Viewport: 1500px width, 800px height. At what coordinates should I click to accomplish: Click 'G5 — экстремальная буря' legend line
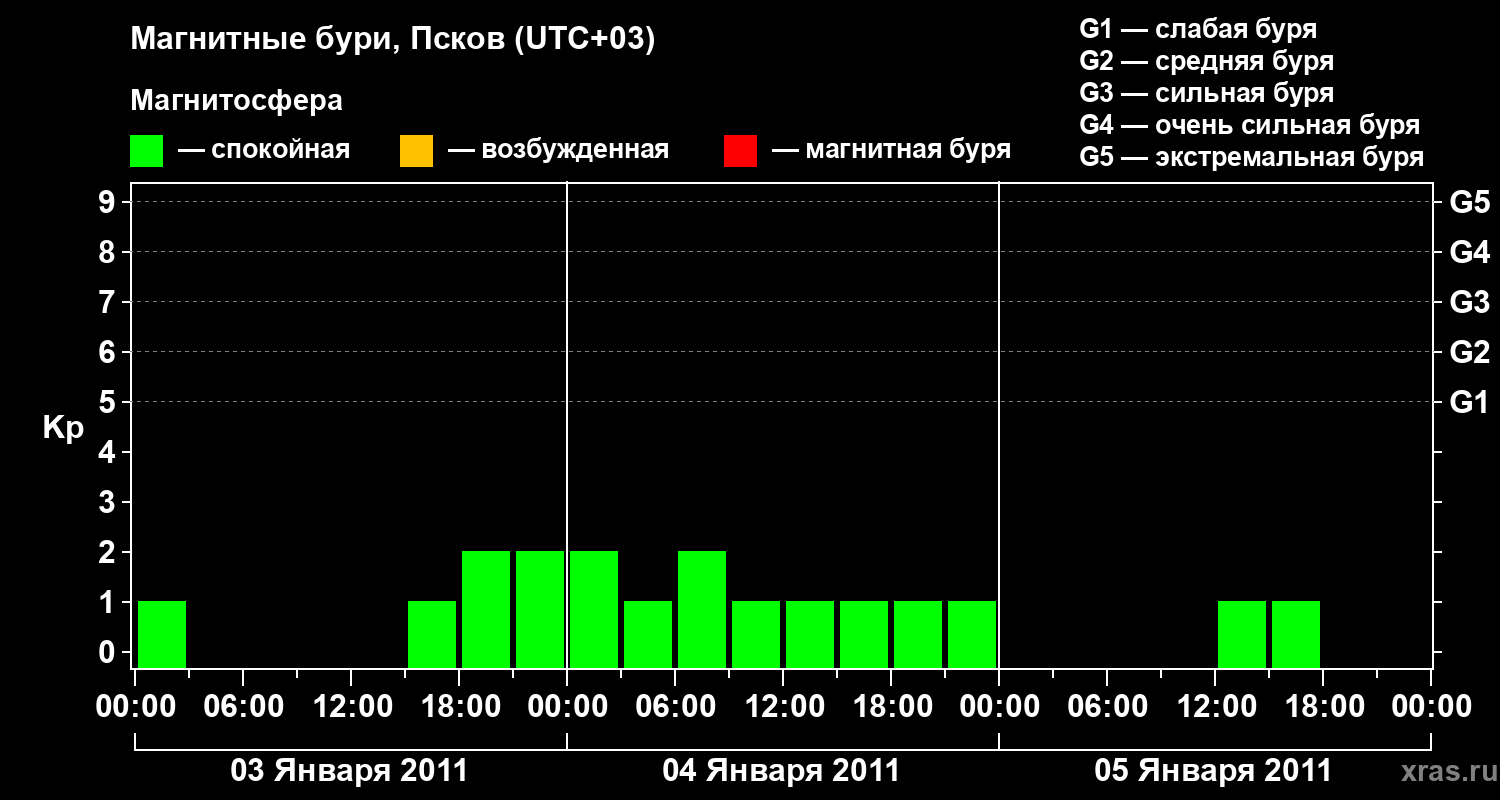[1252, 158]
